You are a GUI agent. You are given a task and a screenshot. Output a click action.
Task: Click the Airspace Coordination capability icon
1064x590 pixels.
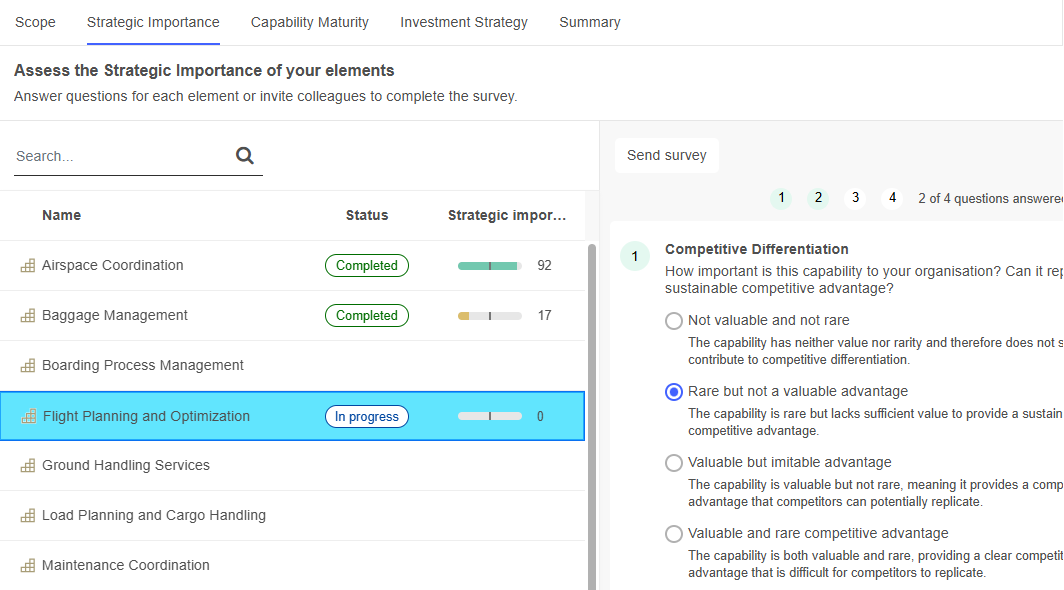[x=27, y=266]
